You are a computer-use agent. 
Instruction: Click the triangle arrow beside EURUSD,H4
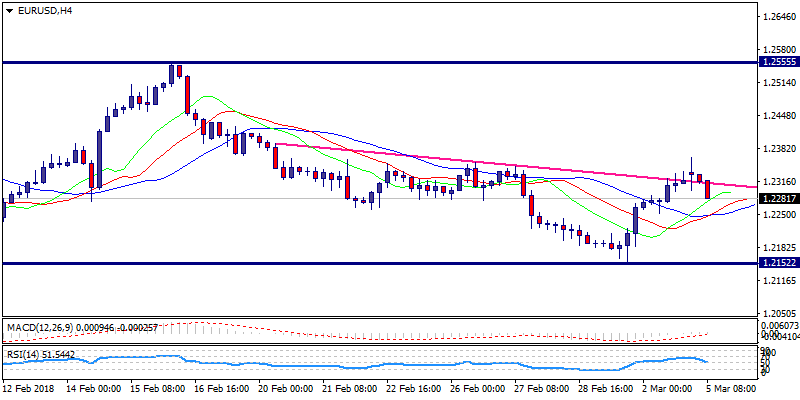coord(9,10)
